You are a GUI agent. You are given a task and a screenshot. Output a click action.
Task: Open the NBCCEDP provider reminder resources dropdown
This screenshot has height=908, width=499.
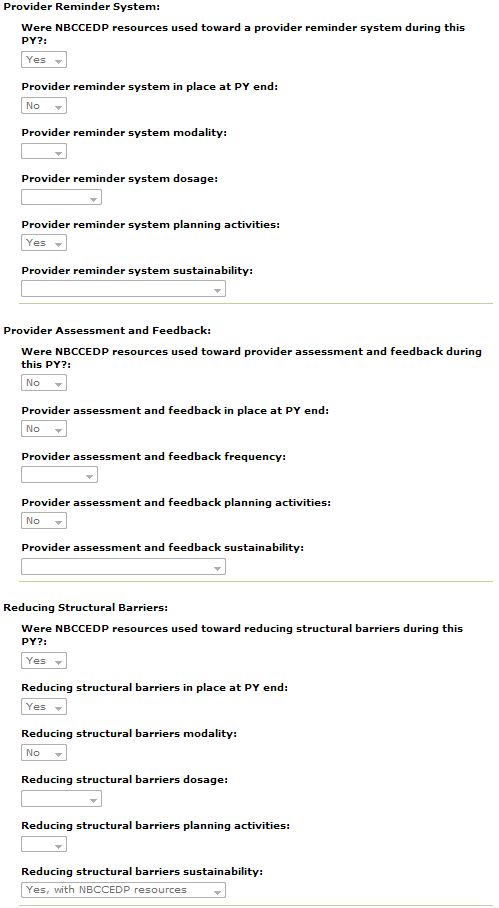[44, 60]
